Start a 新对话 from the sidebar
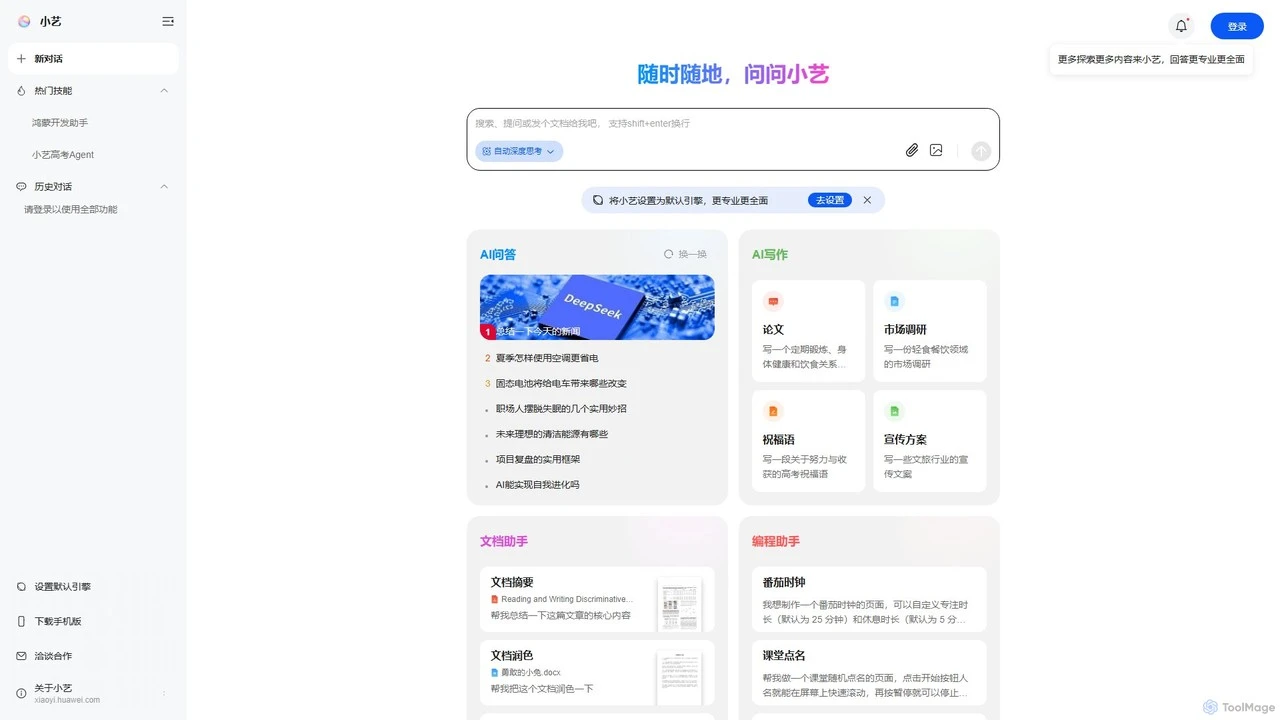This screenshot has width=1280, height=720. (x=93, y=59)
